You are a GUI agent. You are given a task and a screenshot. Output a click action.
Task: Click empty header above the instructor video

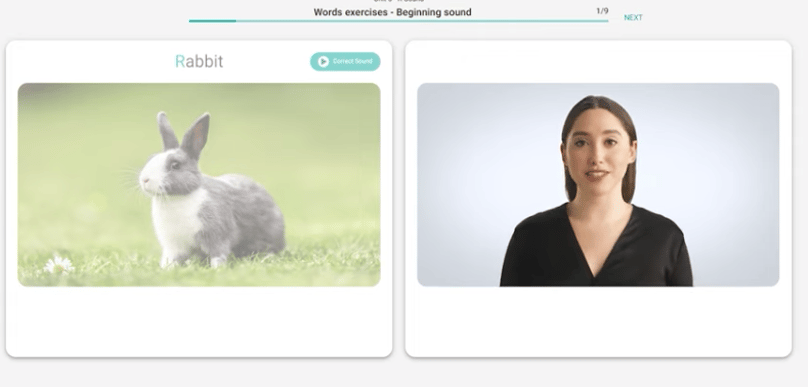[598, 61]
